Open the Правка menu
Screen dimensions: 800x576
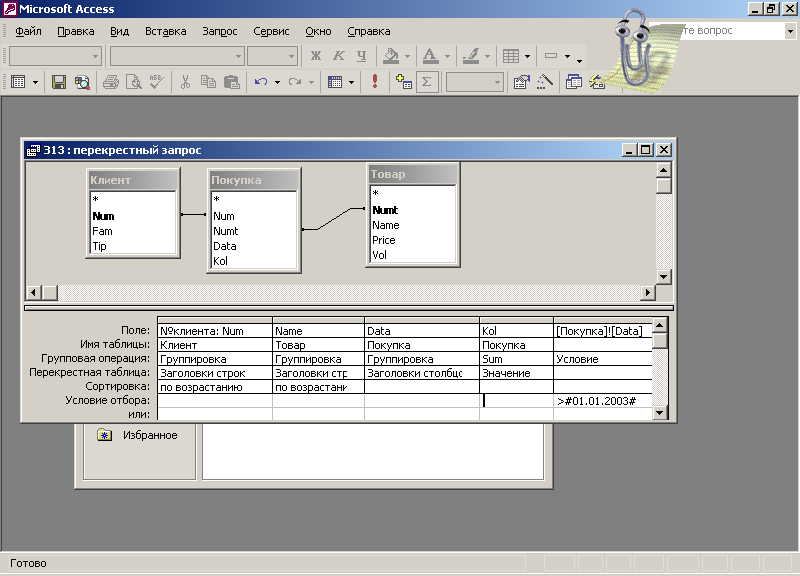click(x=76, y=31)
